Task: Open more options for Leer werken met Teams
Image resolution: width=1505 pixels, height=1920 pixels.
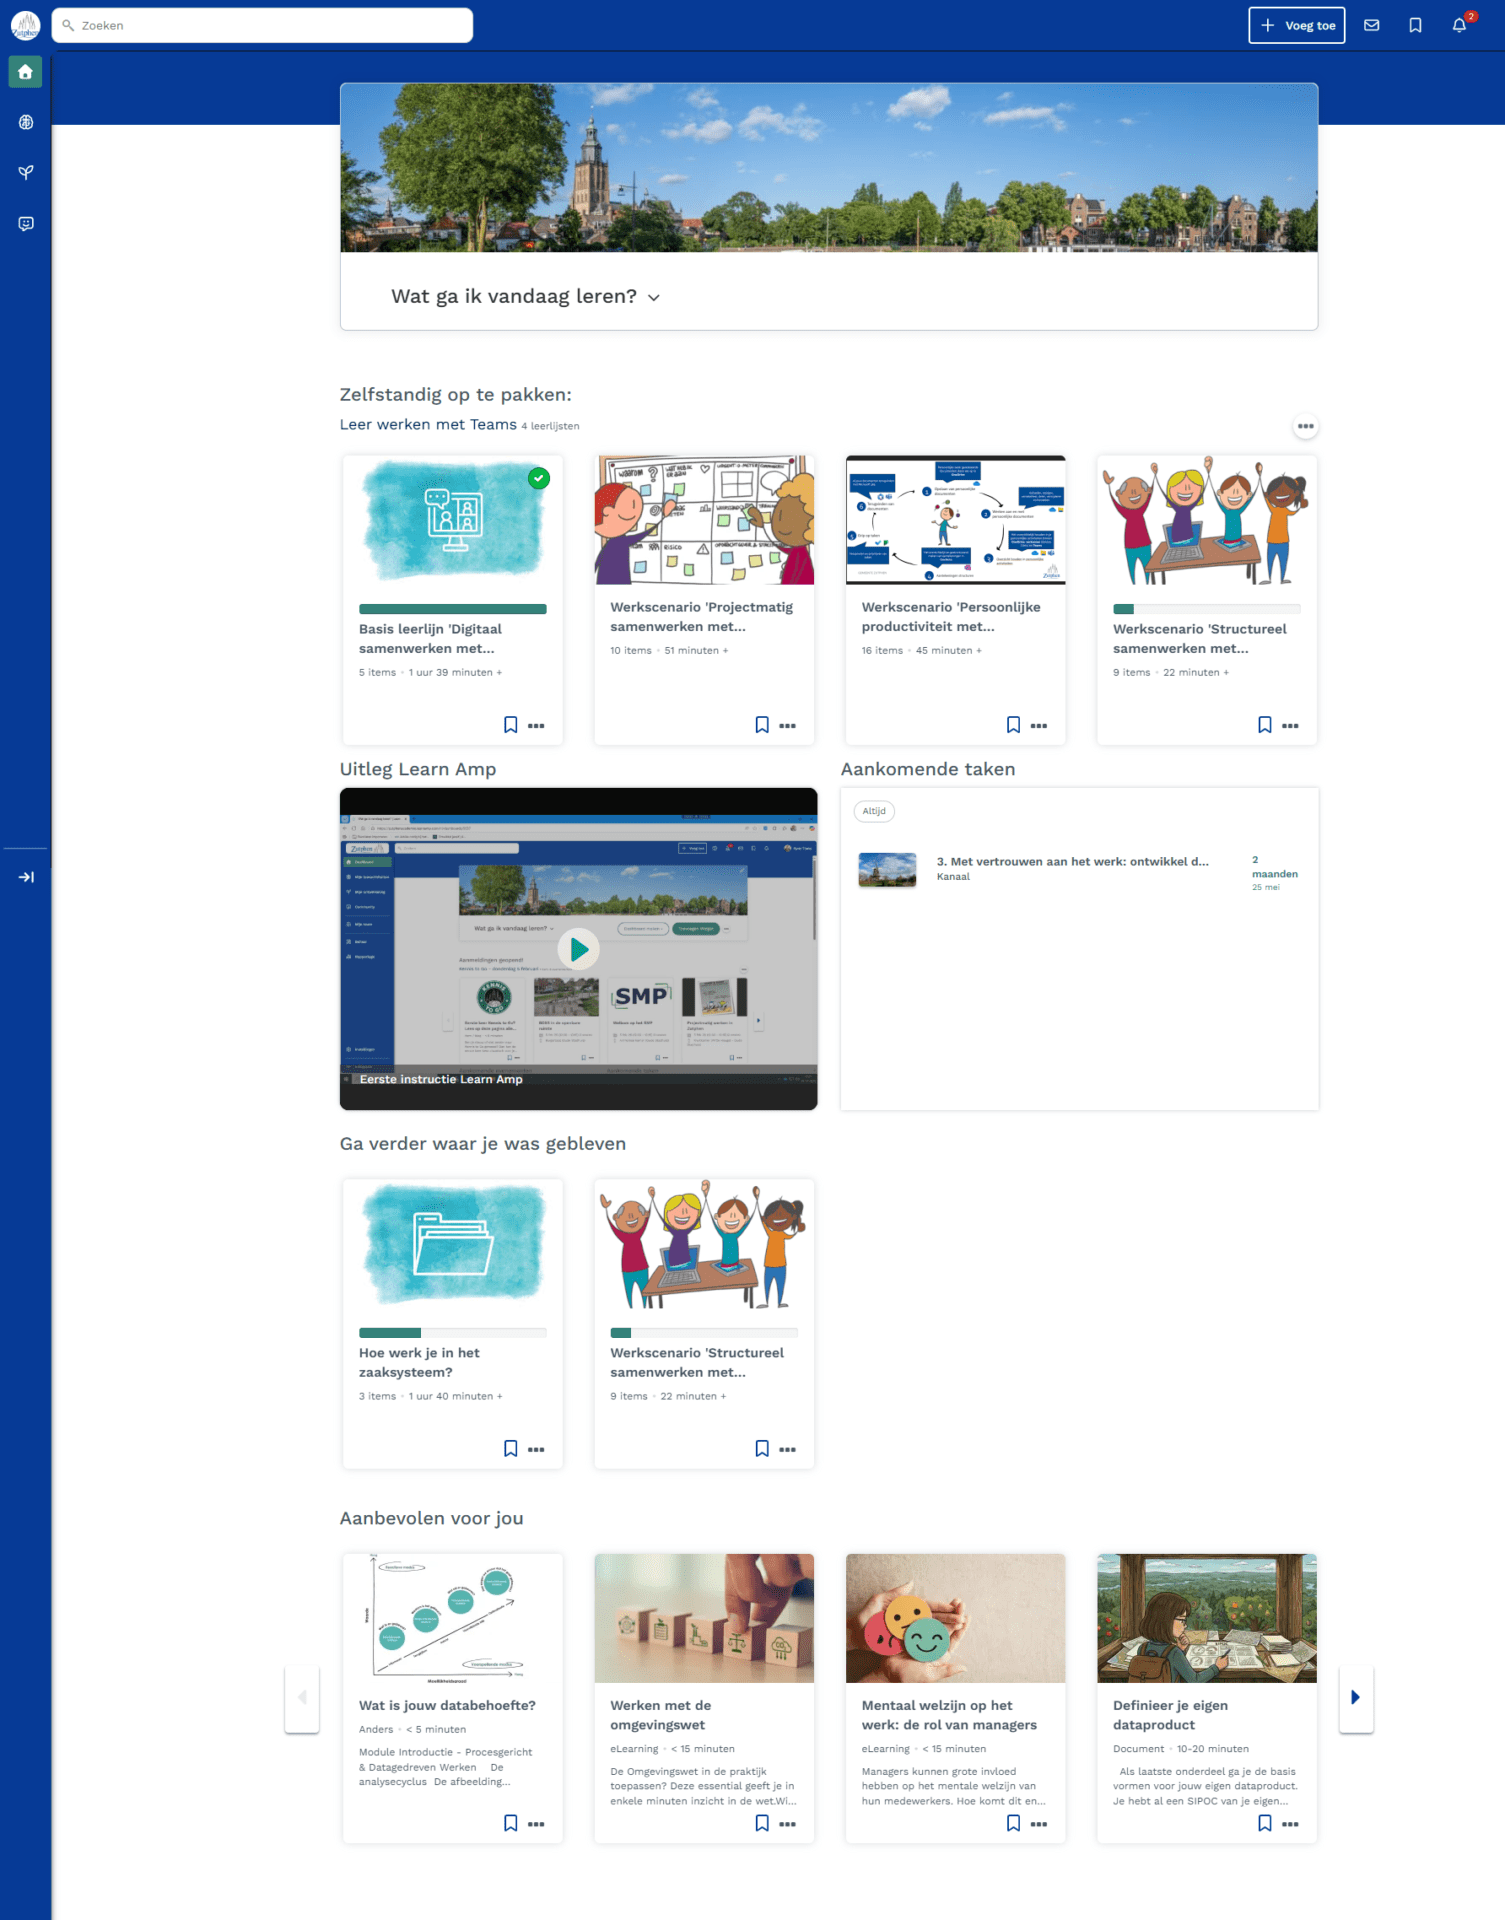Action: click(x=1305, y=426)
